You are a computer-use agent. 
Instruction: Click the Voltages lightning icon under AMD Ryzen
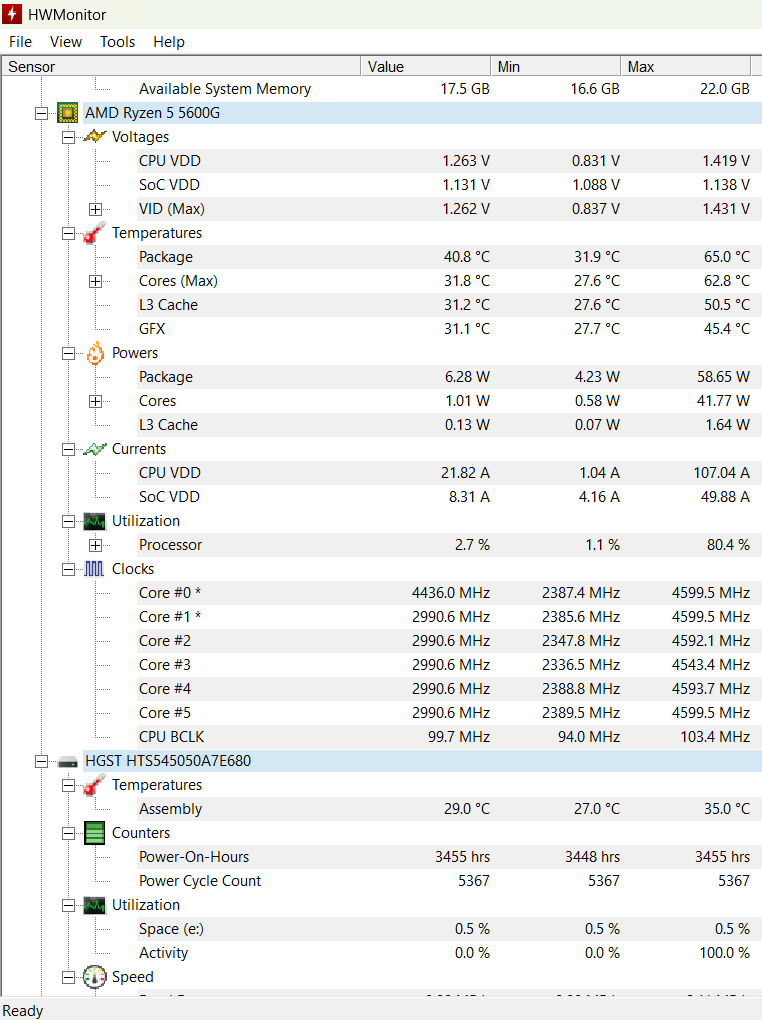click(x=95, y=137)
